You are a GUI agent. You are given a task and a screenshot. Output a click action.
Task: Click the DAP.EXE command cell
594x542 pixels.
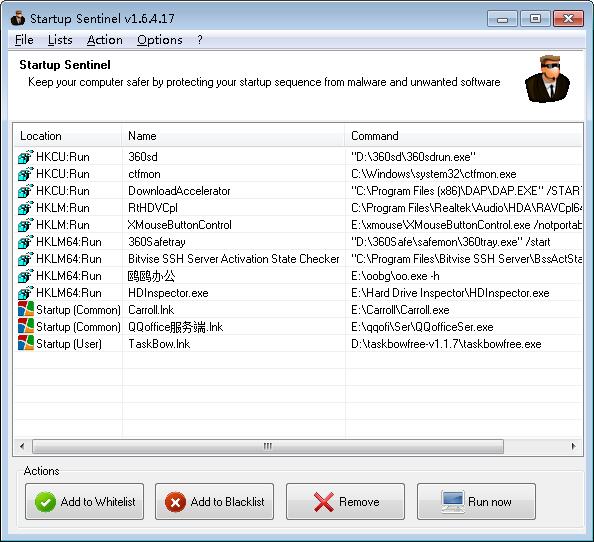(x=466, y=191)
